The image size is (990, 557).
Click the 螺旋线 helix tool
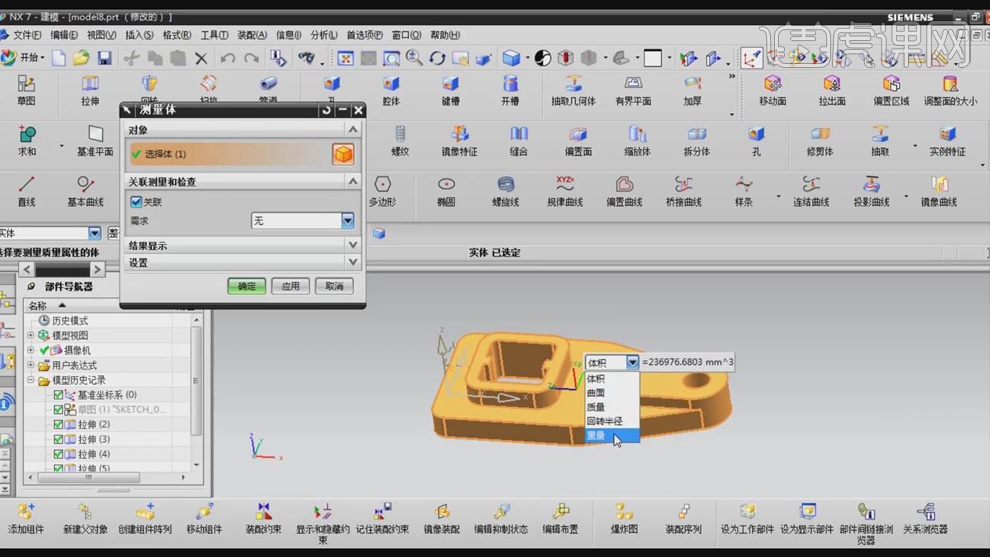506,191
